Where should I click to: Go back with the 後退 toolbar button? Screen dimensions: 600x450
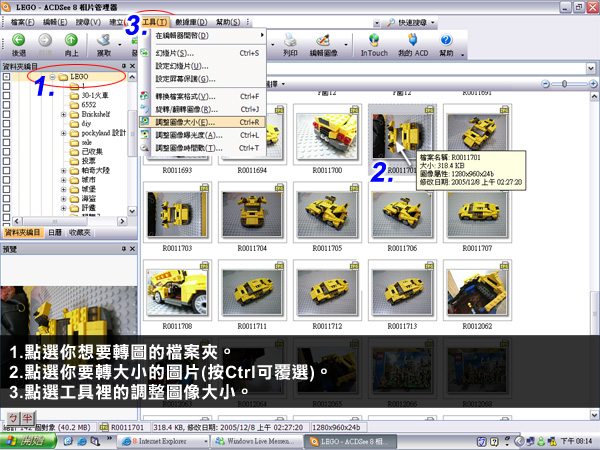[x=18, y=45]
